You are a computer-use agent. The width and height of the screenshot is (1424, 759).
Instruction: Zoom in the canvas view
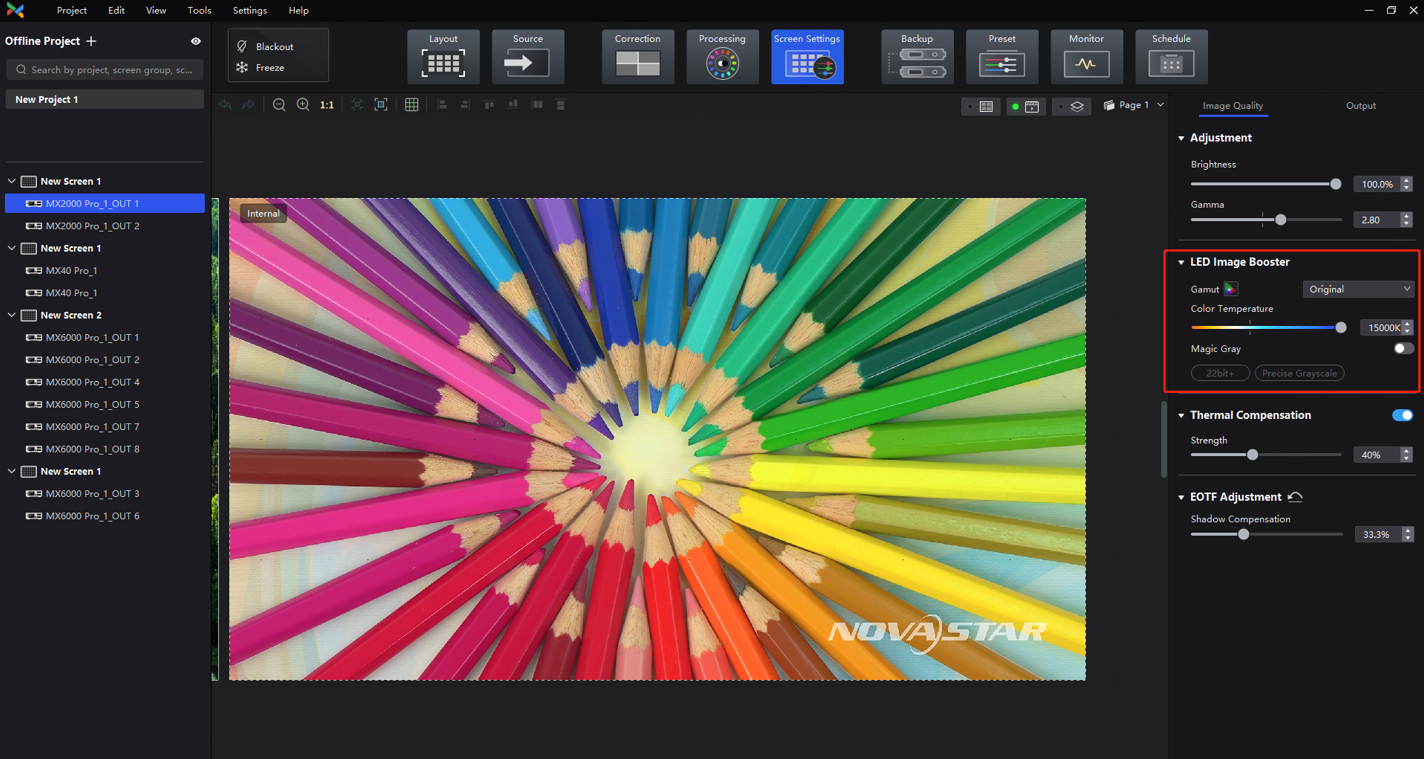point(303,105)
